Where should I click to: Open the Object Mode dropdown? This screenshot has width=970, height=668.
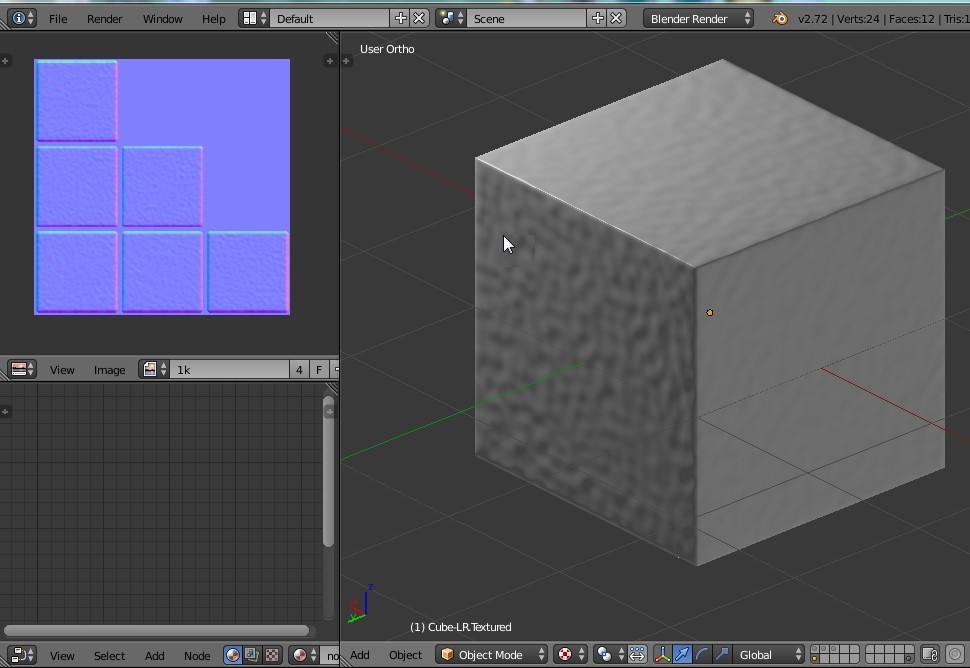pyautogui.click(x=492, y=655)
